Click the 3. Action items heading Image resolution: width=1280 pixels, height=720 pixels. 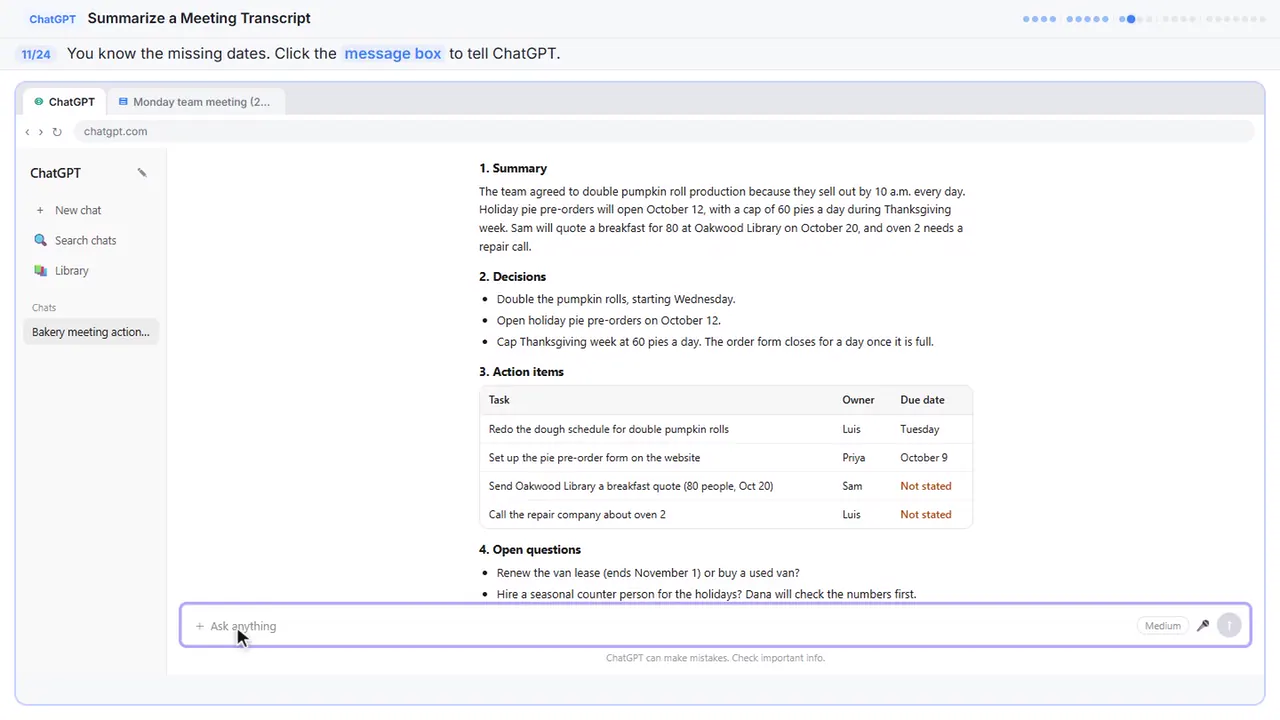click(x=521, y=372)
